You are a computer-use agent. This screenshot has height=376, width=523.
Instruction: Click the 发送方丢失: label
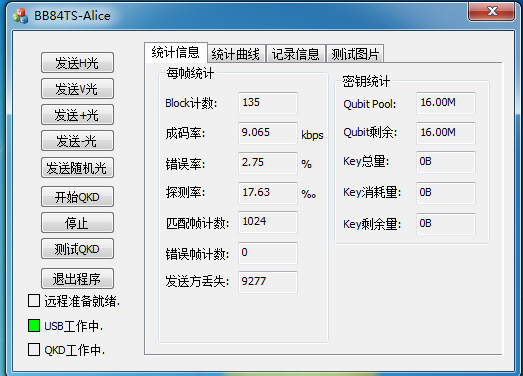tap(197, 282)
